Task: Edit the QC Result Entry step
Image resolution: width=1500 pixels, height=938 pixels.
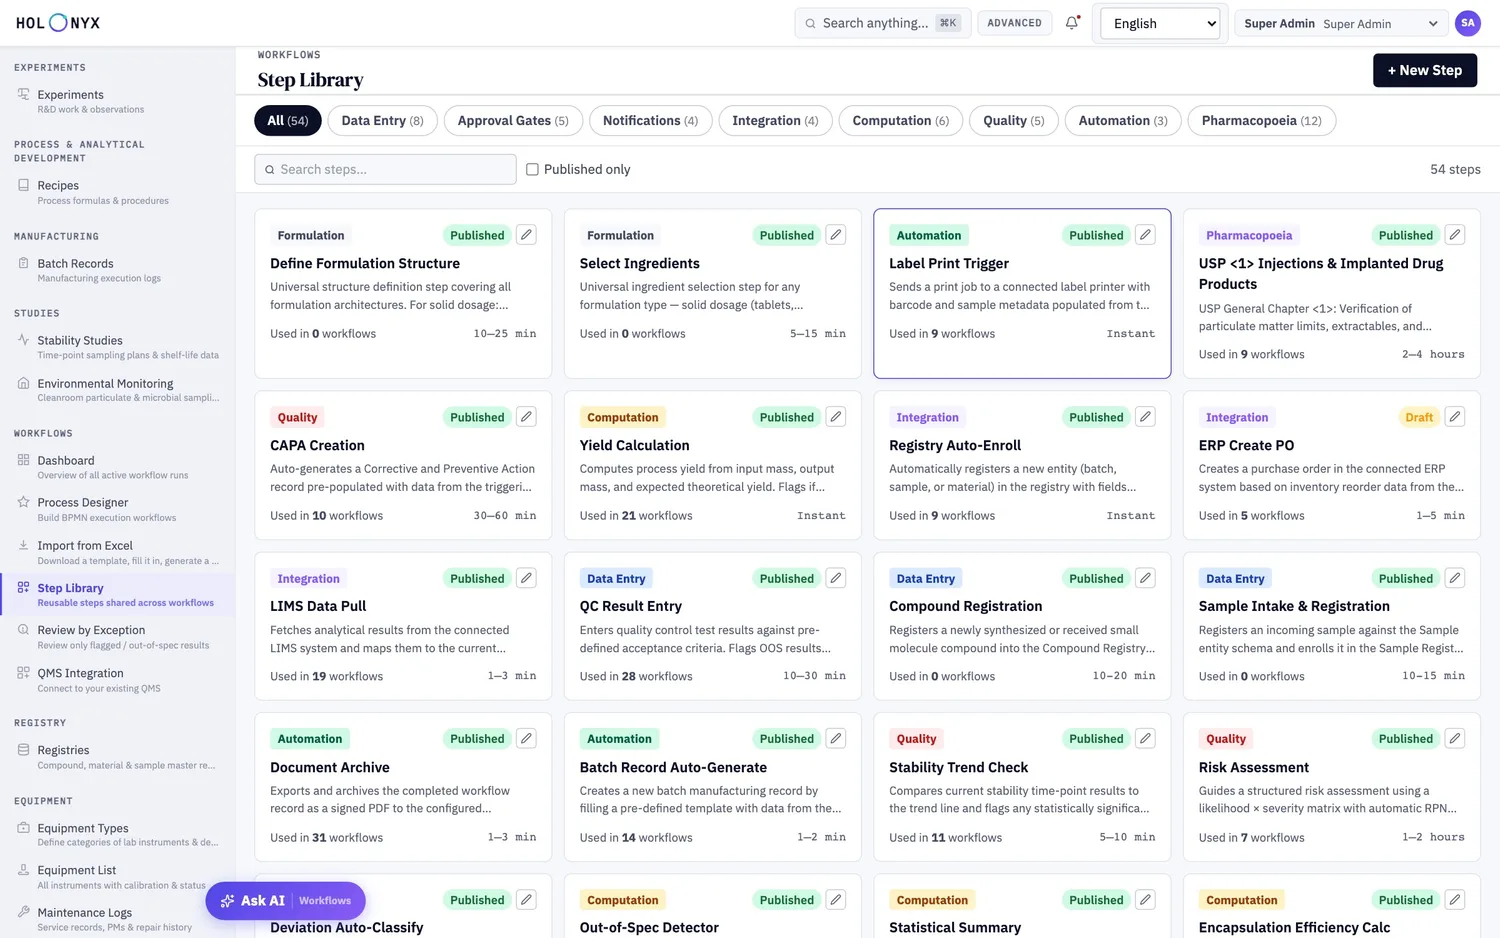Action: pos(836,578)
